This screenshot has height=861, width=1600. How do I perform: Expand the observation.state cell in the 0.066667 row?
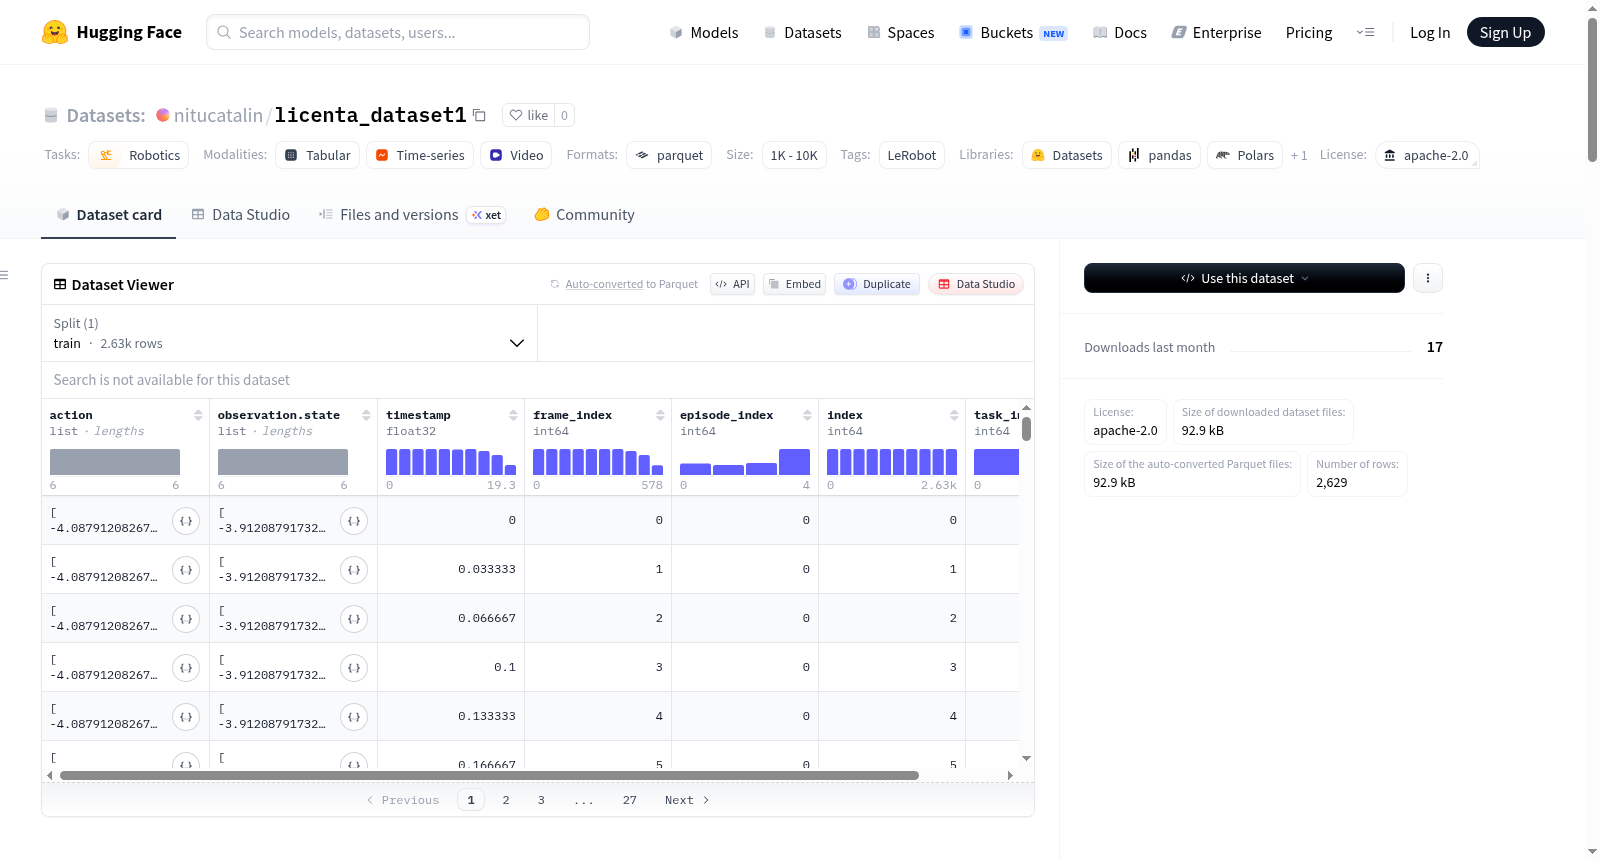(x=354, y=619)
